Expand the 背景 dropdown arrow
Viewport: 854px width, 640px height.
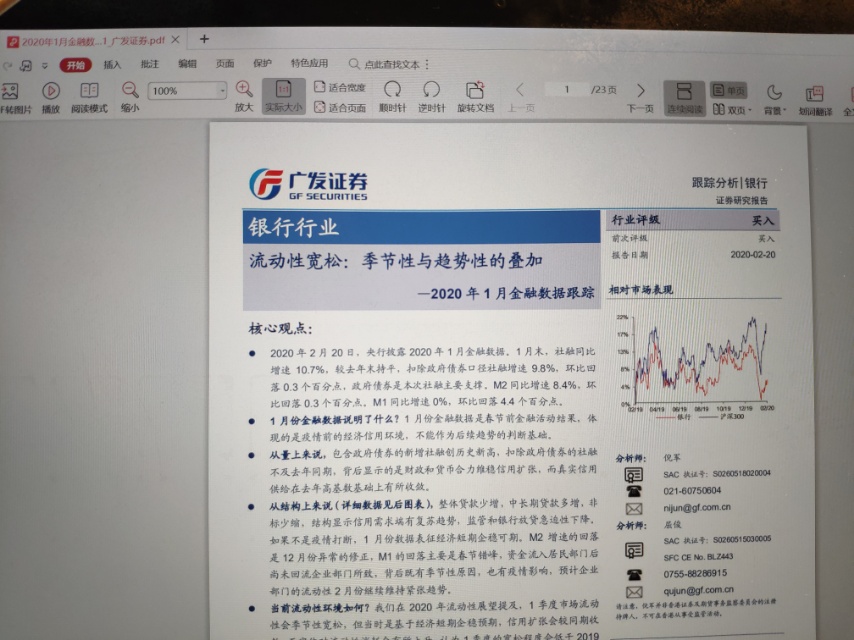785,112
